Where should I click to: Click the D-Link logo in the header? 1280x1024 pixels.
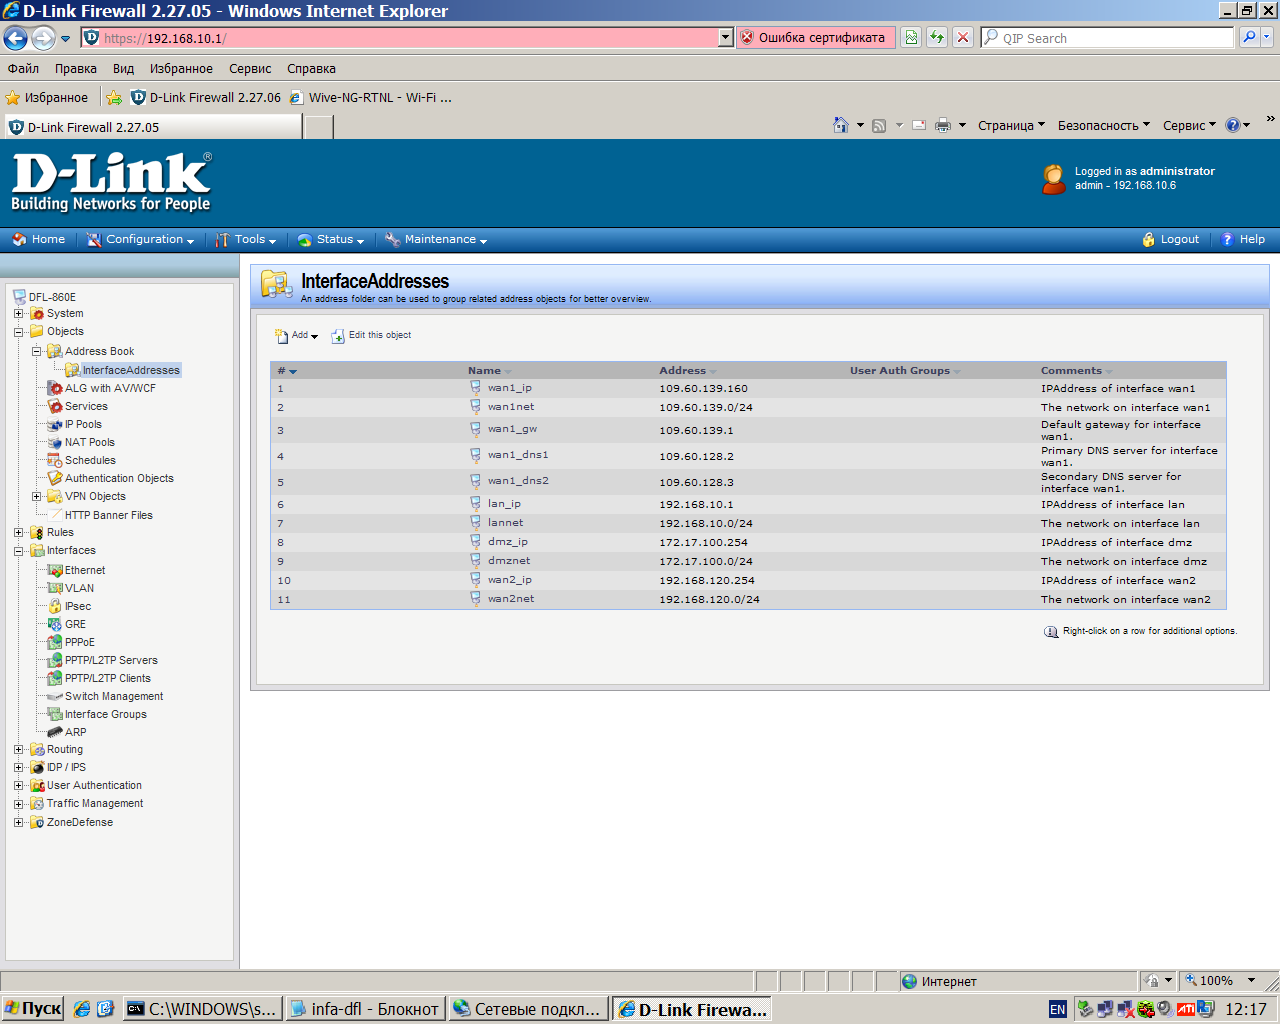pos(111,182)
